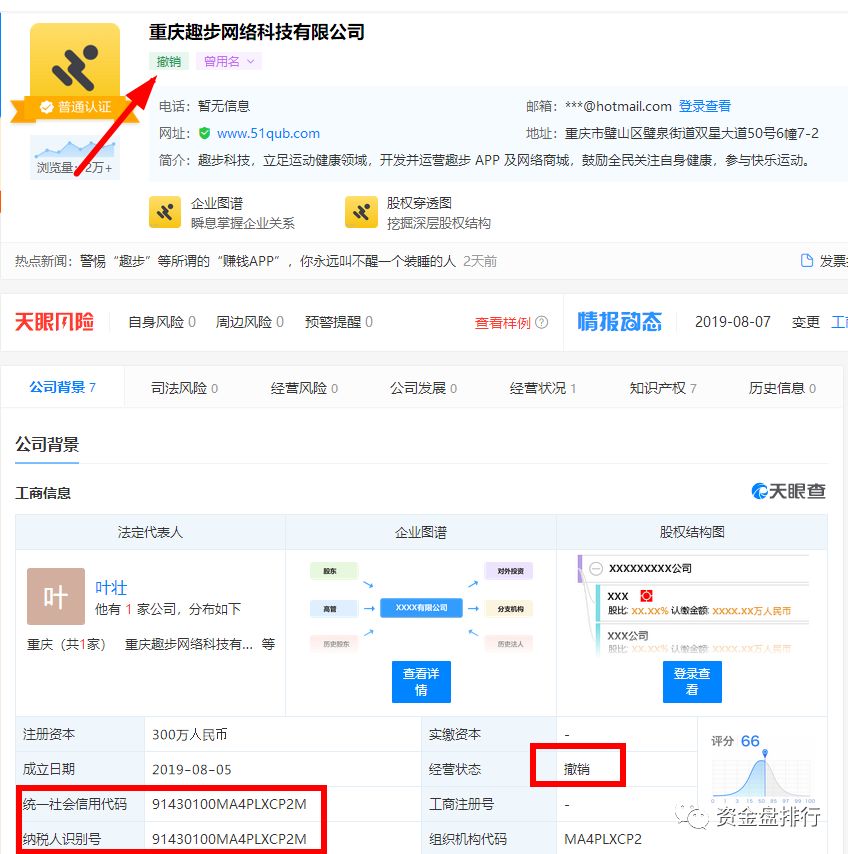Viewport: 848px width, 854px height.
Task: Click 查看样例 link
Action: (x=502, y=323)
